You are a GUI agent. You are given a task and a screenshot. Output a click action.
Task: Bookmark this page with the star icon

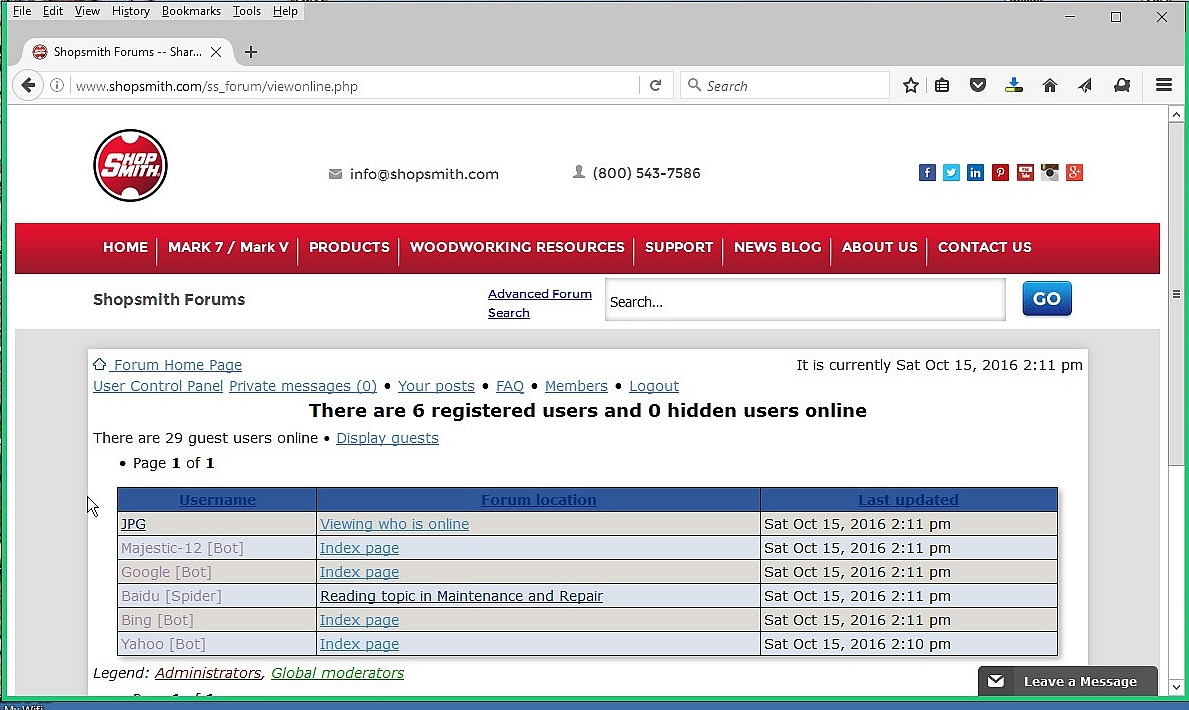tap(911, 86)
